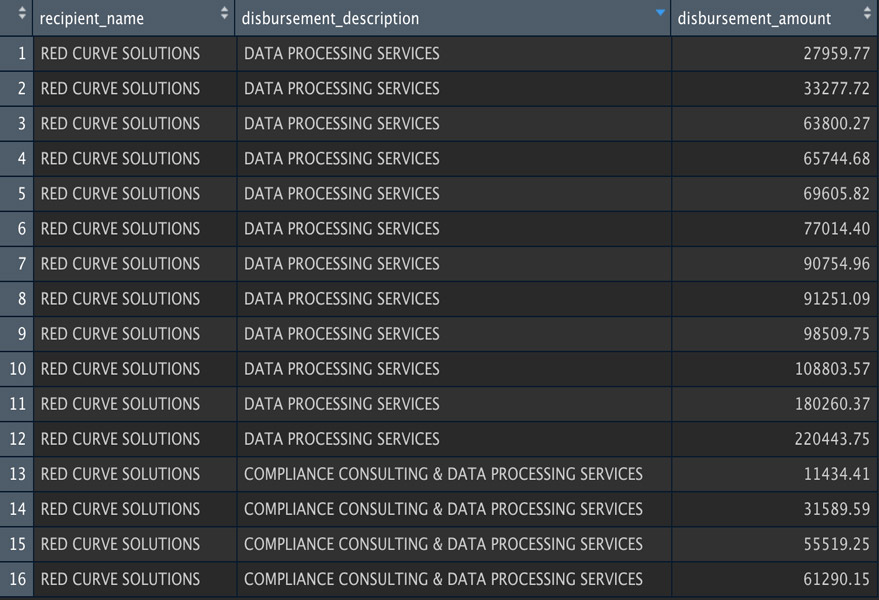This screenshot has height=600, width=879.
Task: Click amount cell 108803.57
Action: point(774,369)
